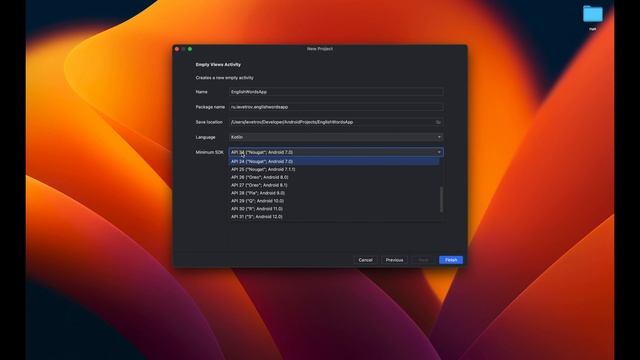Click the Cancel button
The width and height of the screenshot is (640, 360).
(x=365, y=260)
